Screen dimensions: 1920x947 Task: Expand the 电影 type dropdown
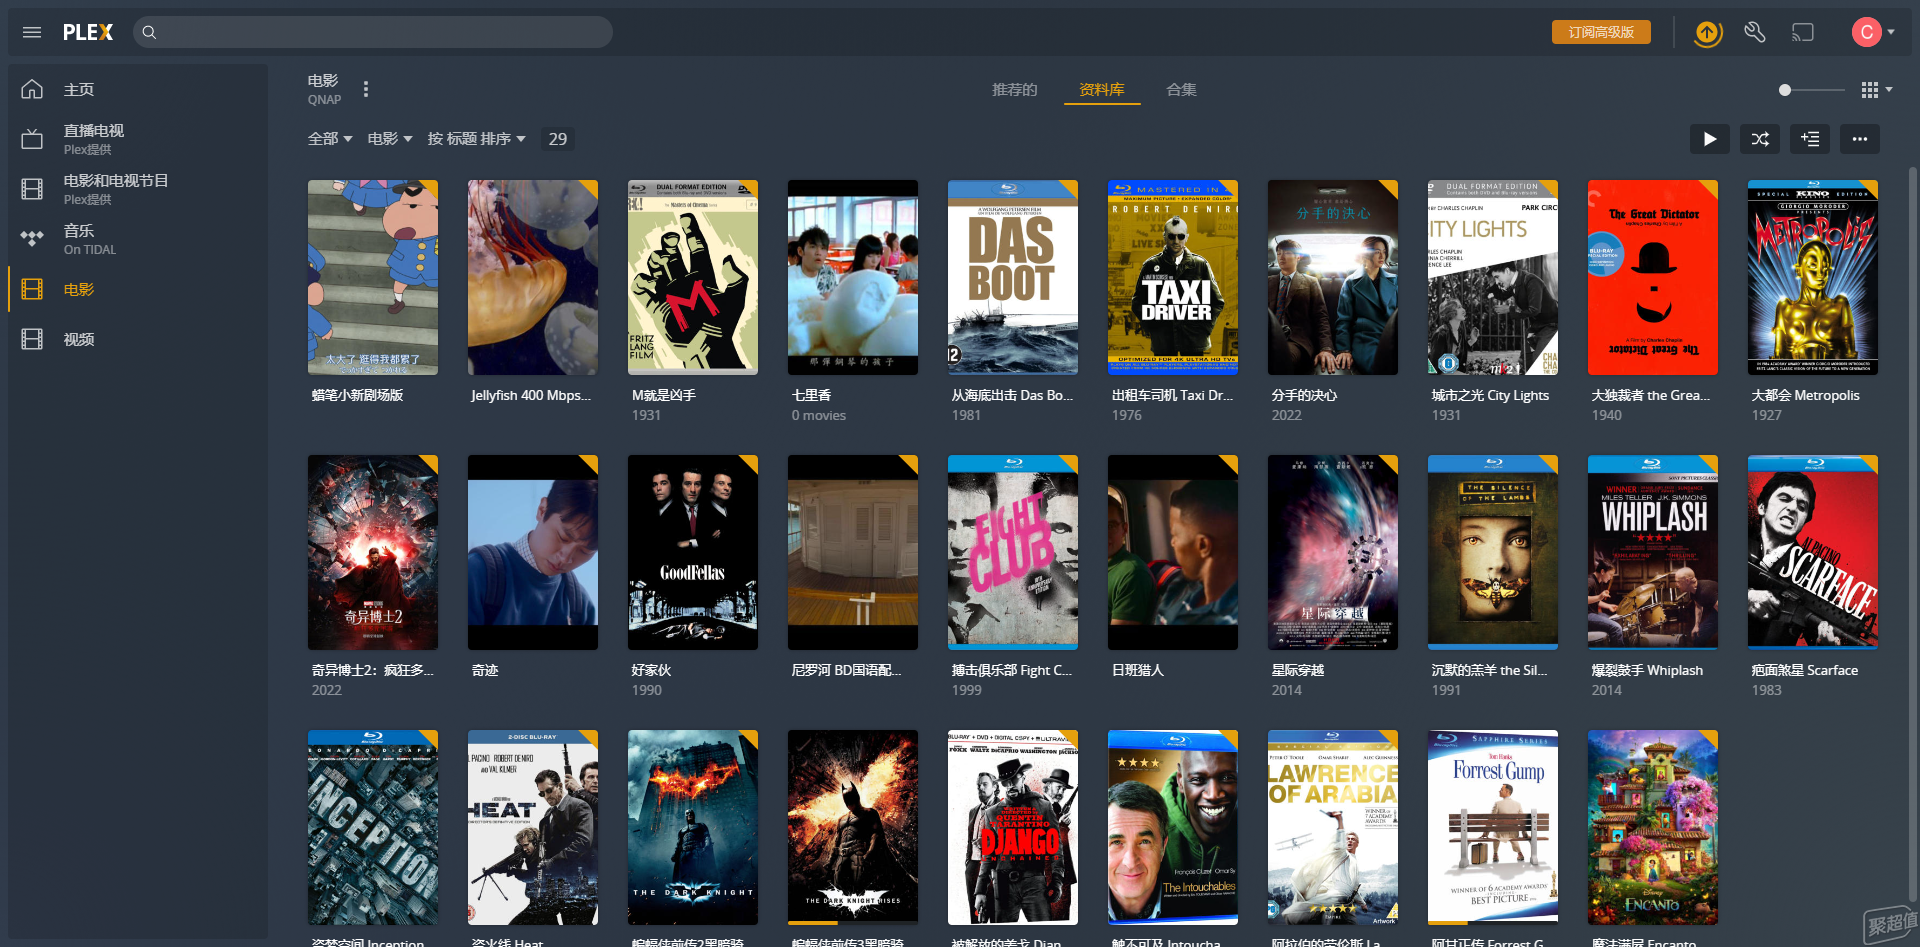[x=390, y=139]
